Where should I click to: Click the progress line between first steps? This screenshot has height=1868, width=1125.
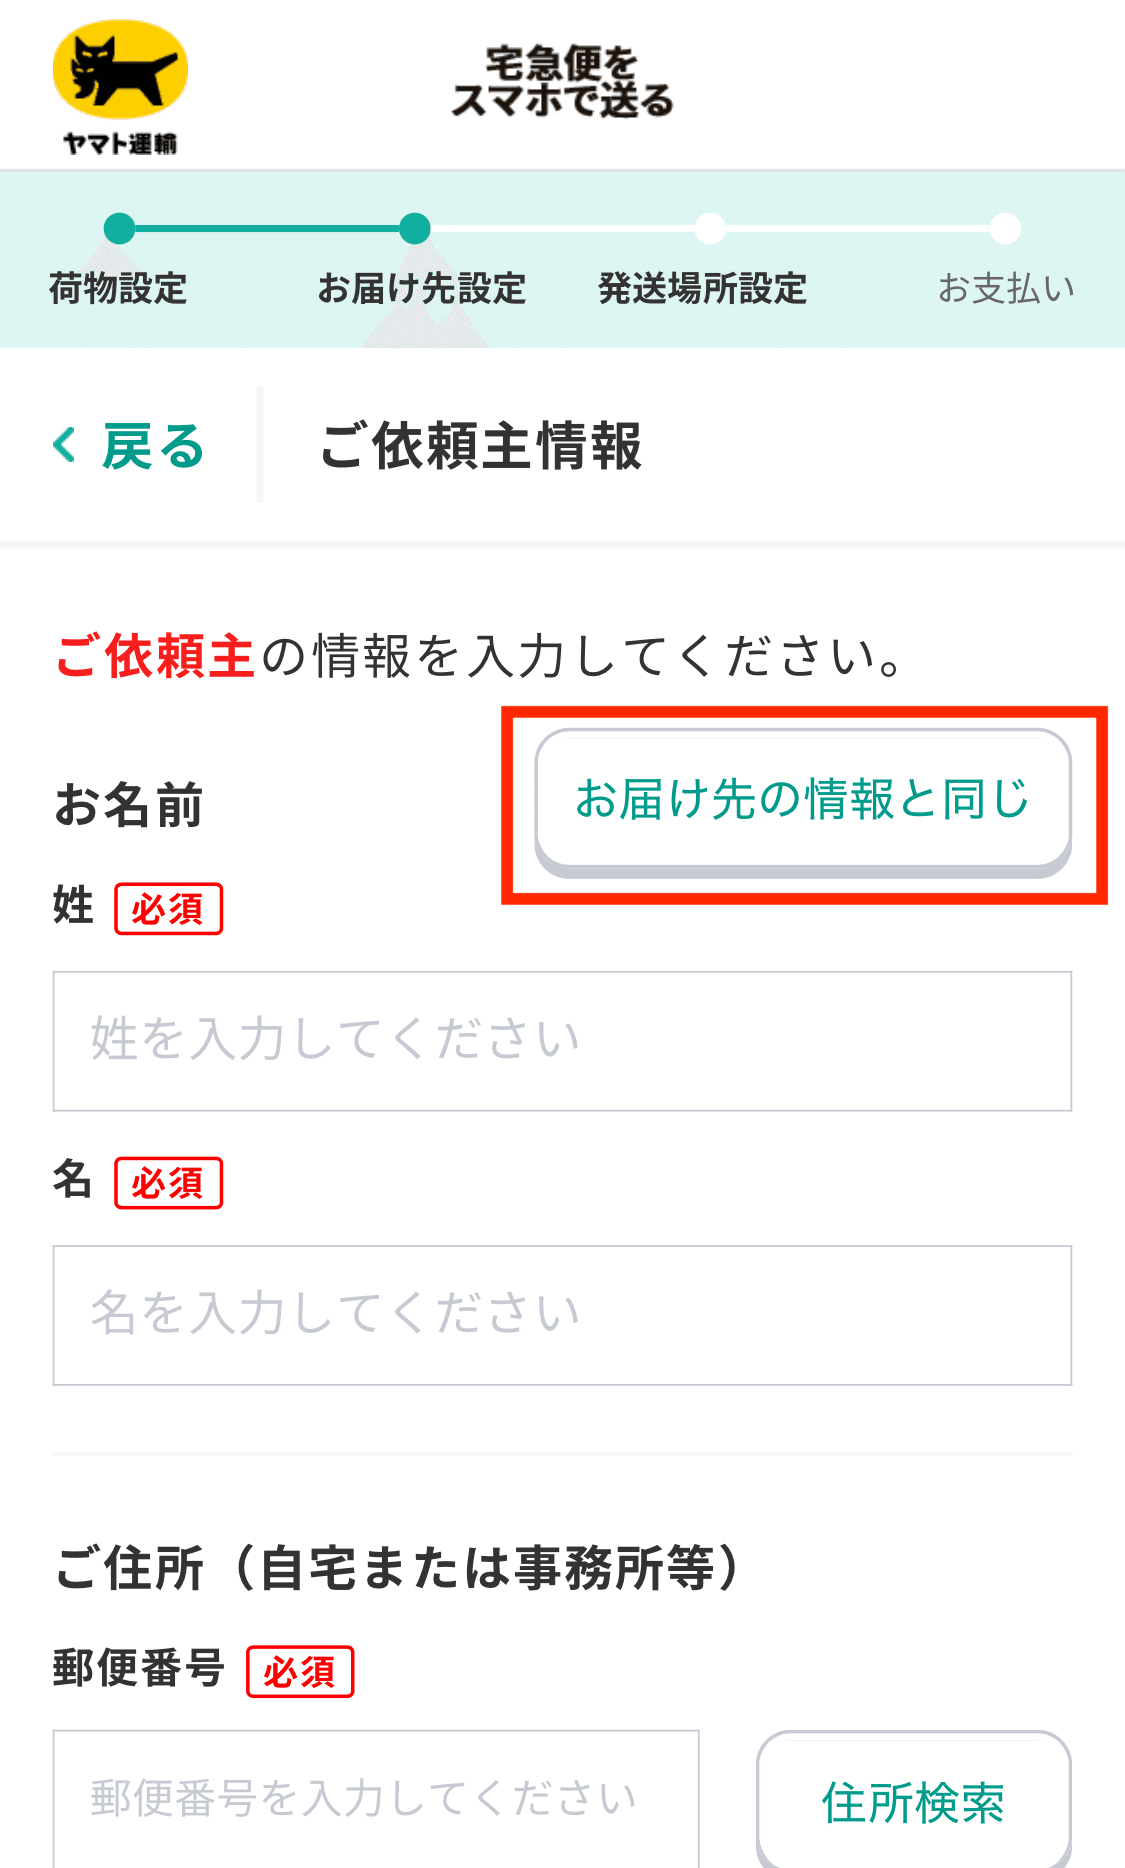point(267,228)
